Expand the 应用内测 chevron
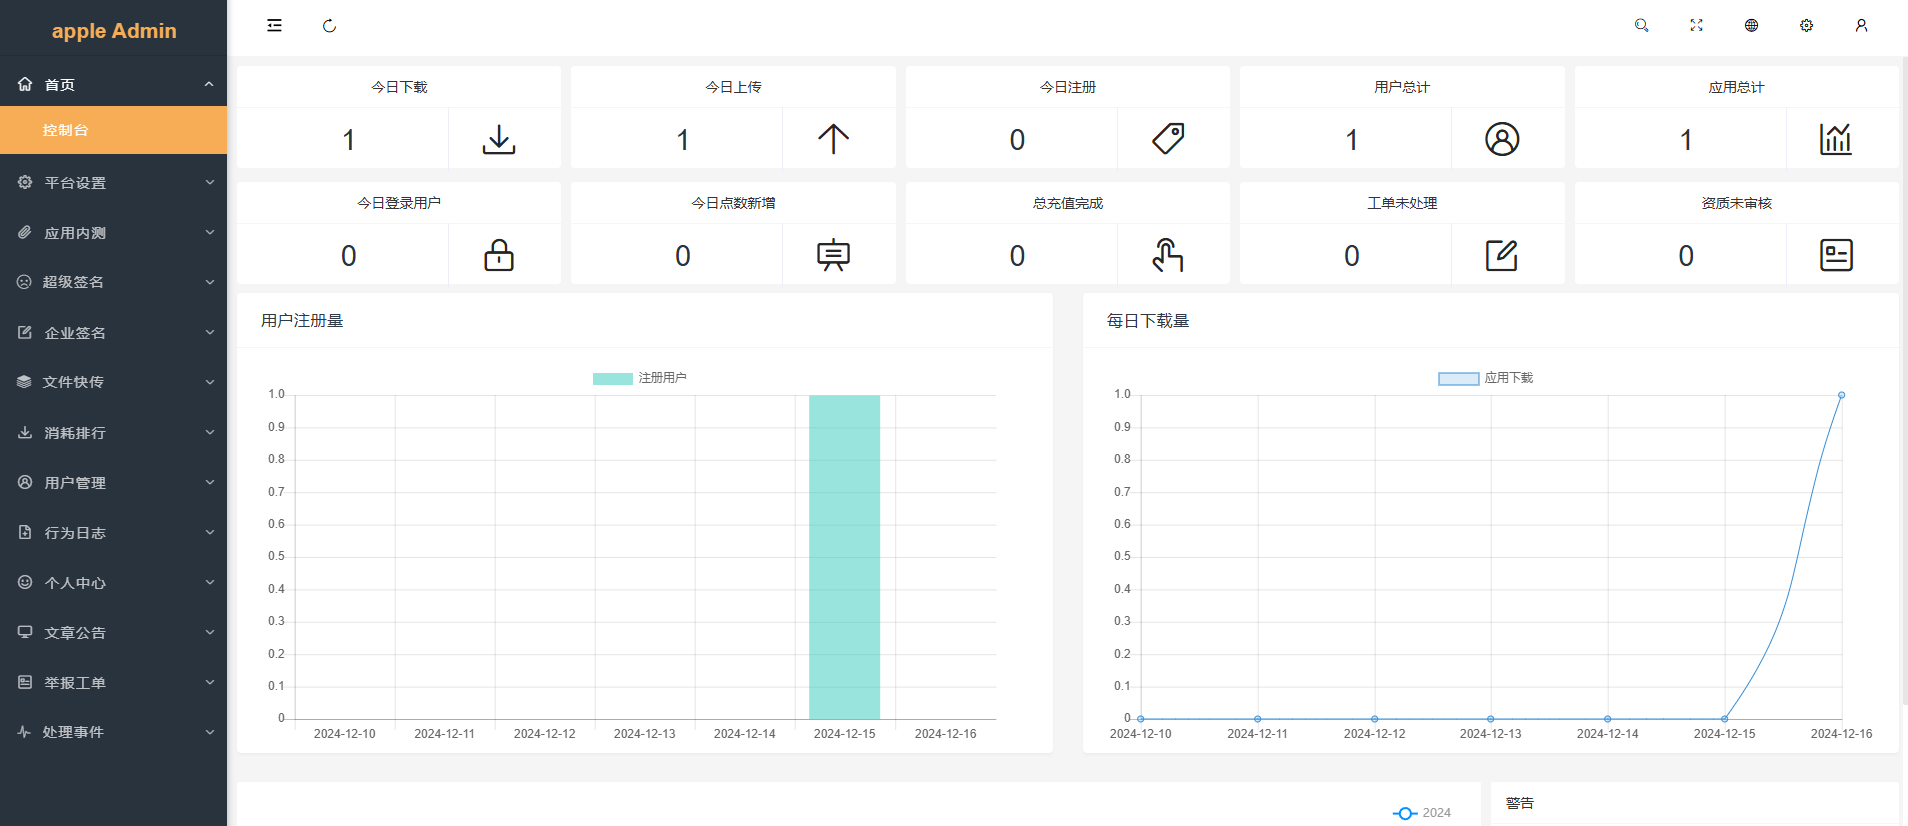The width and height of the screenshot is (1908, 826). 210,232
